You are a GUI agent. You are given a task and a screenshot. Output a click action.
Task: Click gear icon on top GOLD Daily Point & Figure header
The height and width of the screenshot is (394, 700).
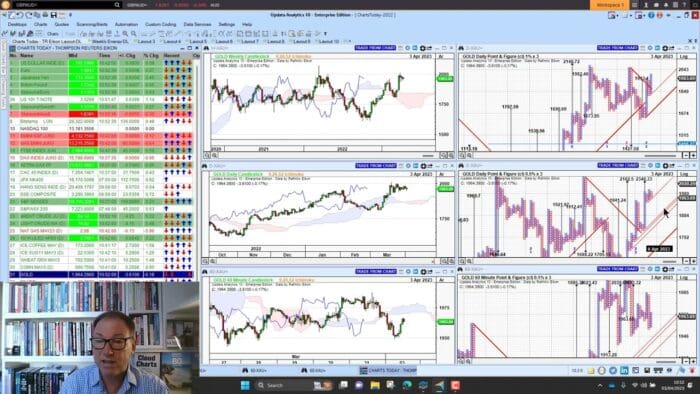(665, 48)
